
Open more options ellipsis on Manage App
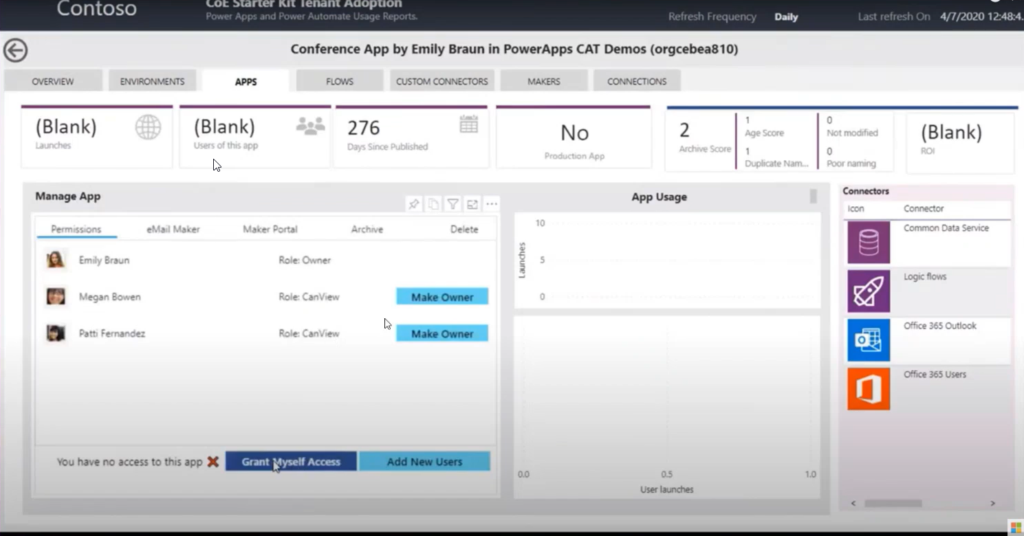(x=492, y=204)
